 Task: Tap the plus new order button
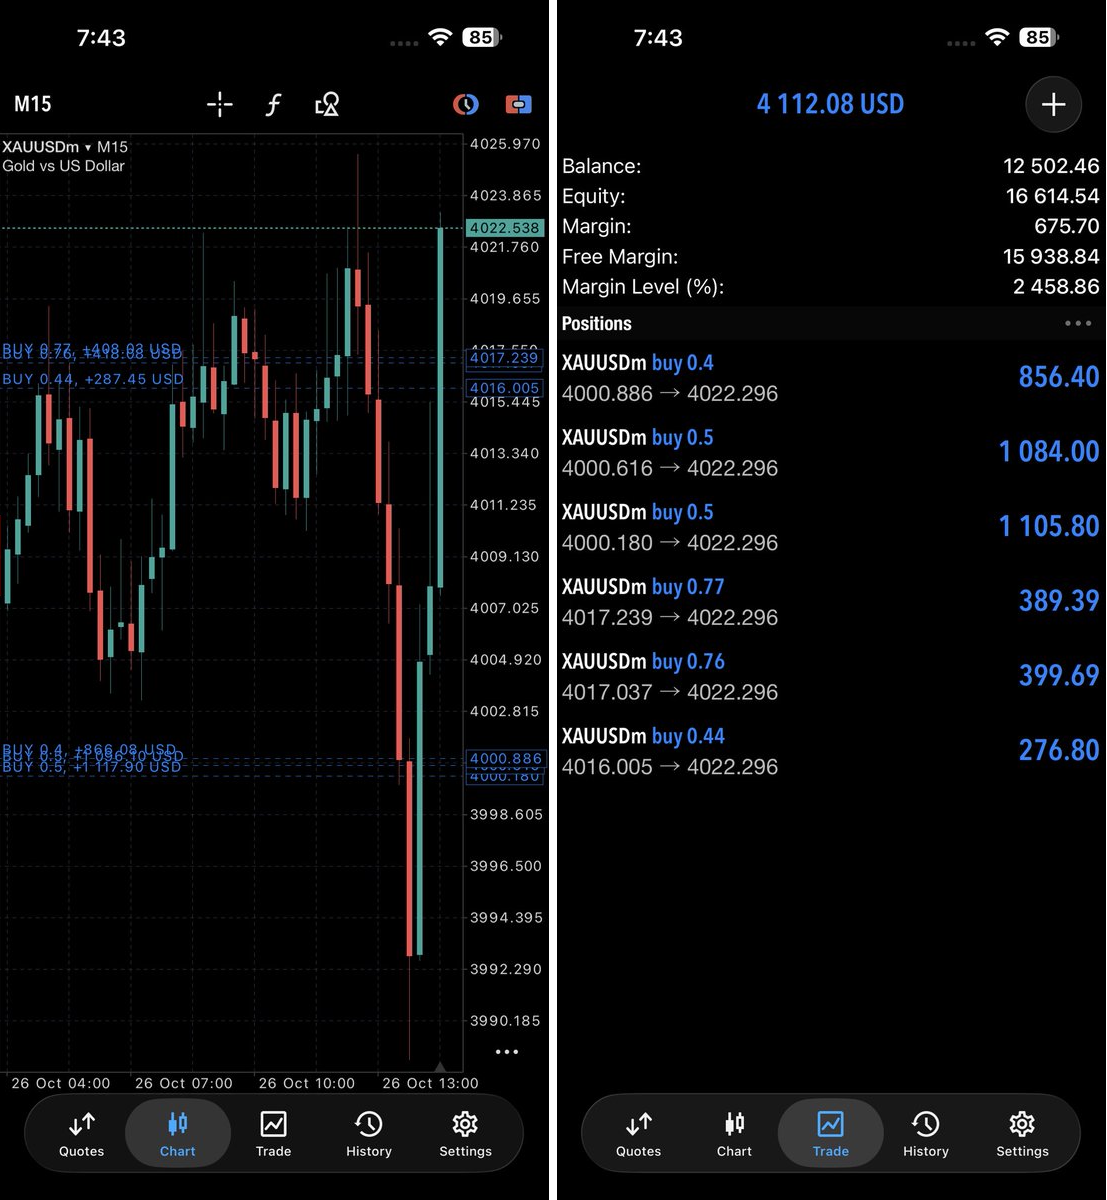point(1054,104)
